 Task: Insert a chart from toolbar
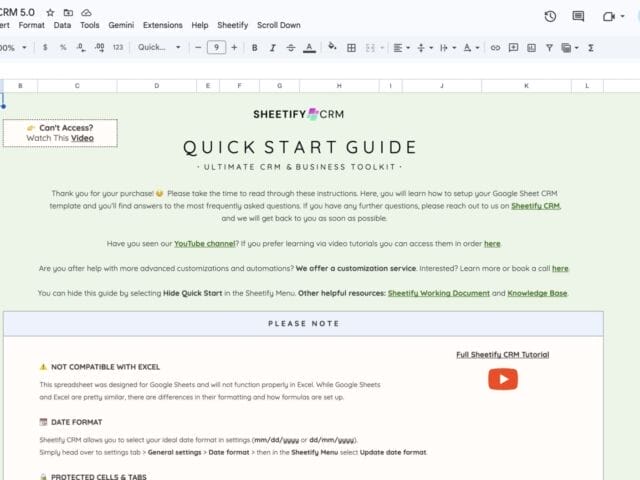click(531, 48)
